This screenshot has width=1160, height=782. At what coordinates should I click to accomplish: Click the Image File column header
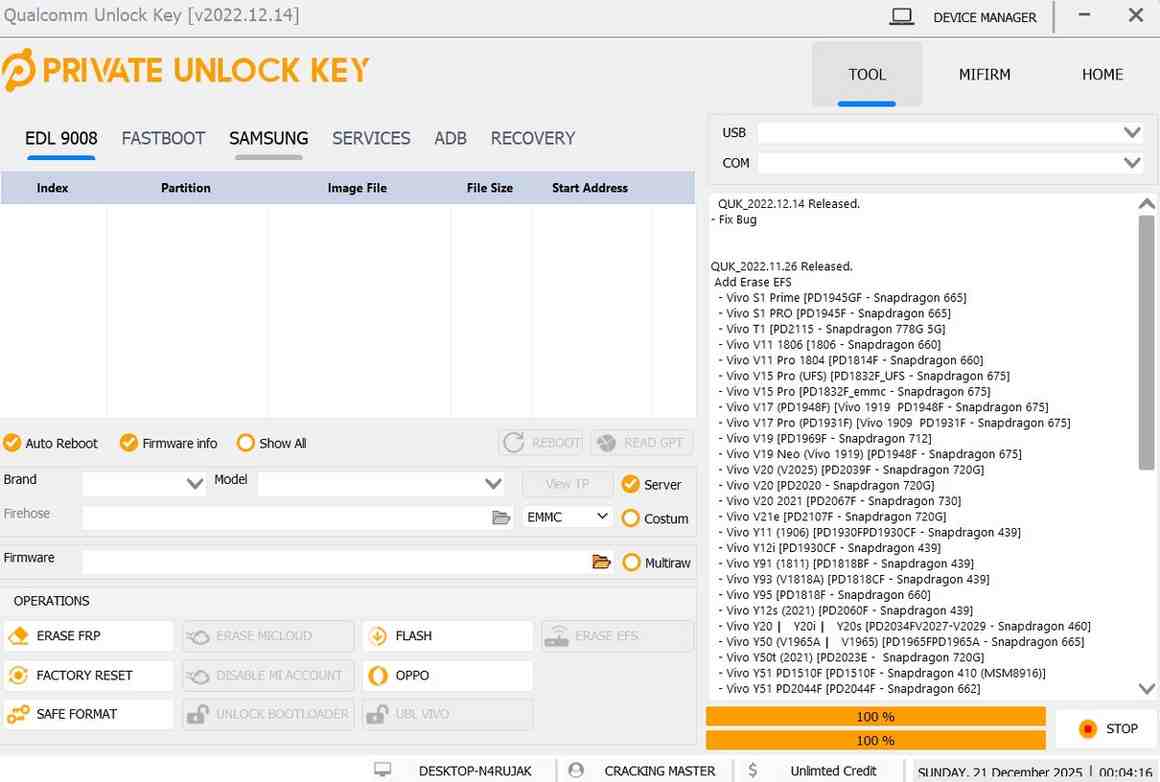point(357,188)
